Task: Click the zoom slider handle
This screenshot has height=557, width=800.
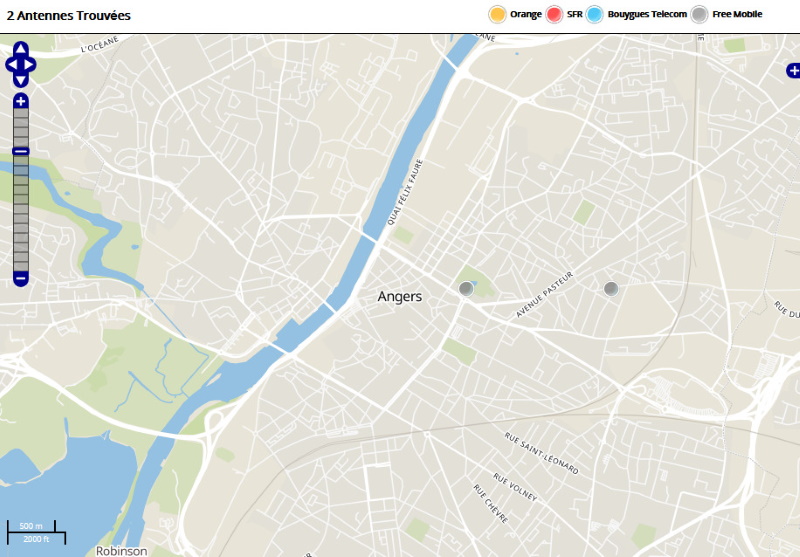Action: coord(21,151)
